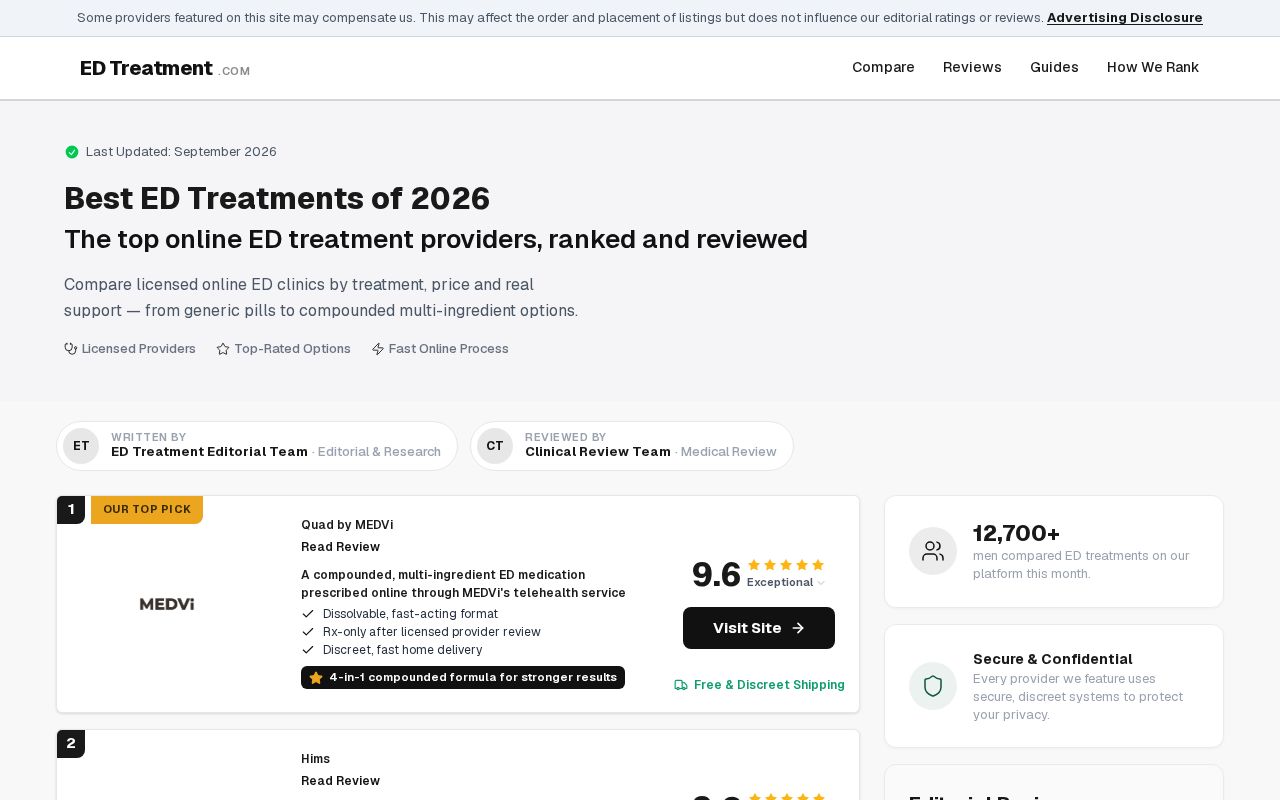Click the CT reviewer avatar
The height and width of the screenshot is (800, 1280).
[495, 446]
